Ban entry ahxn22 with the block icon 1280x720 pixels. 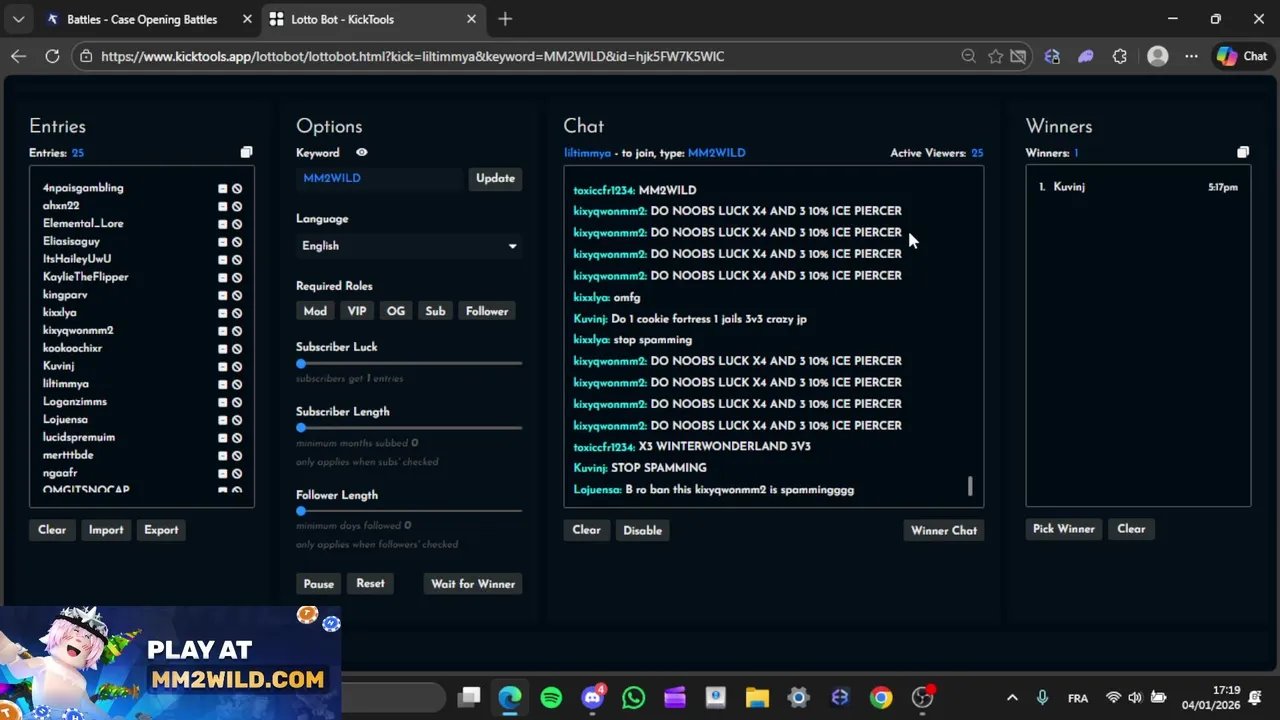[237, 206]
